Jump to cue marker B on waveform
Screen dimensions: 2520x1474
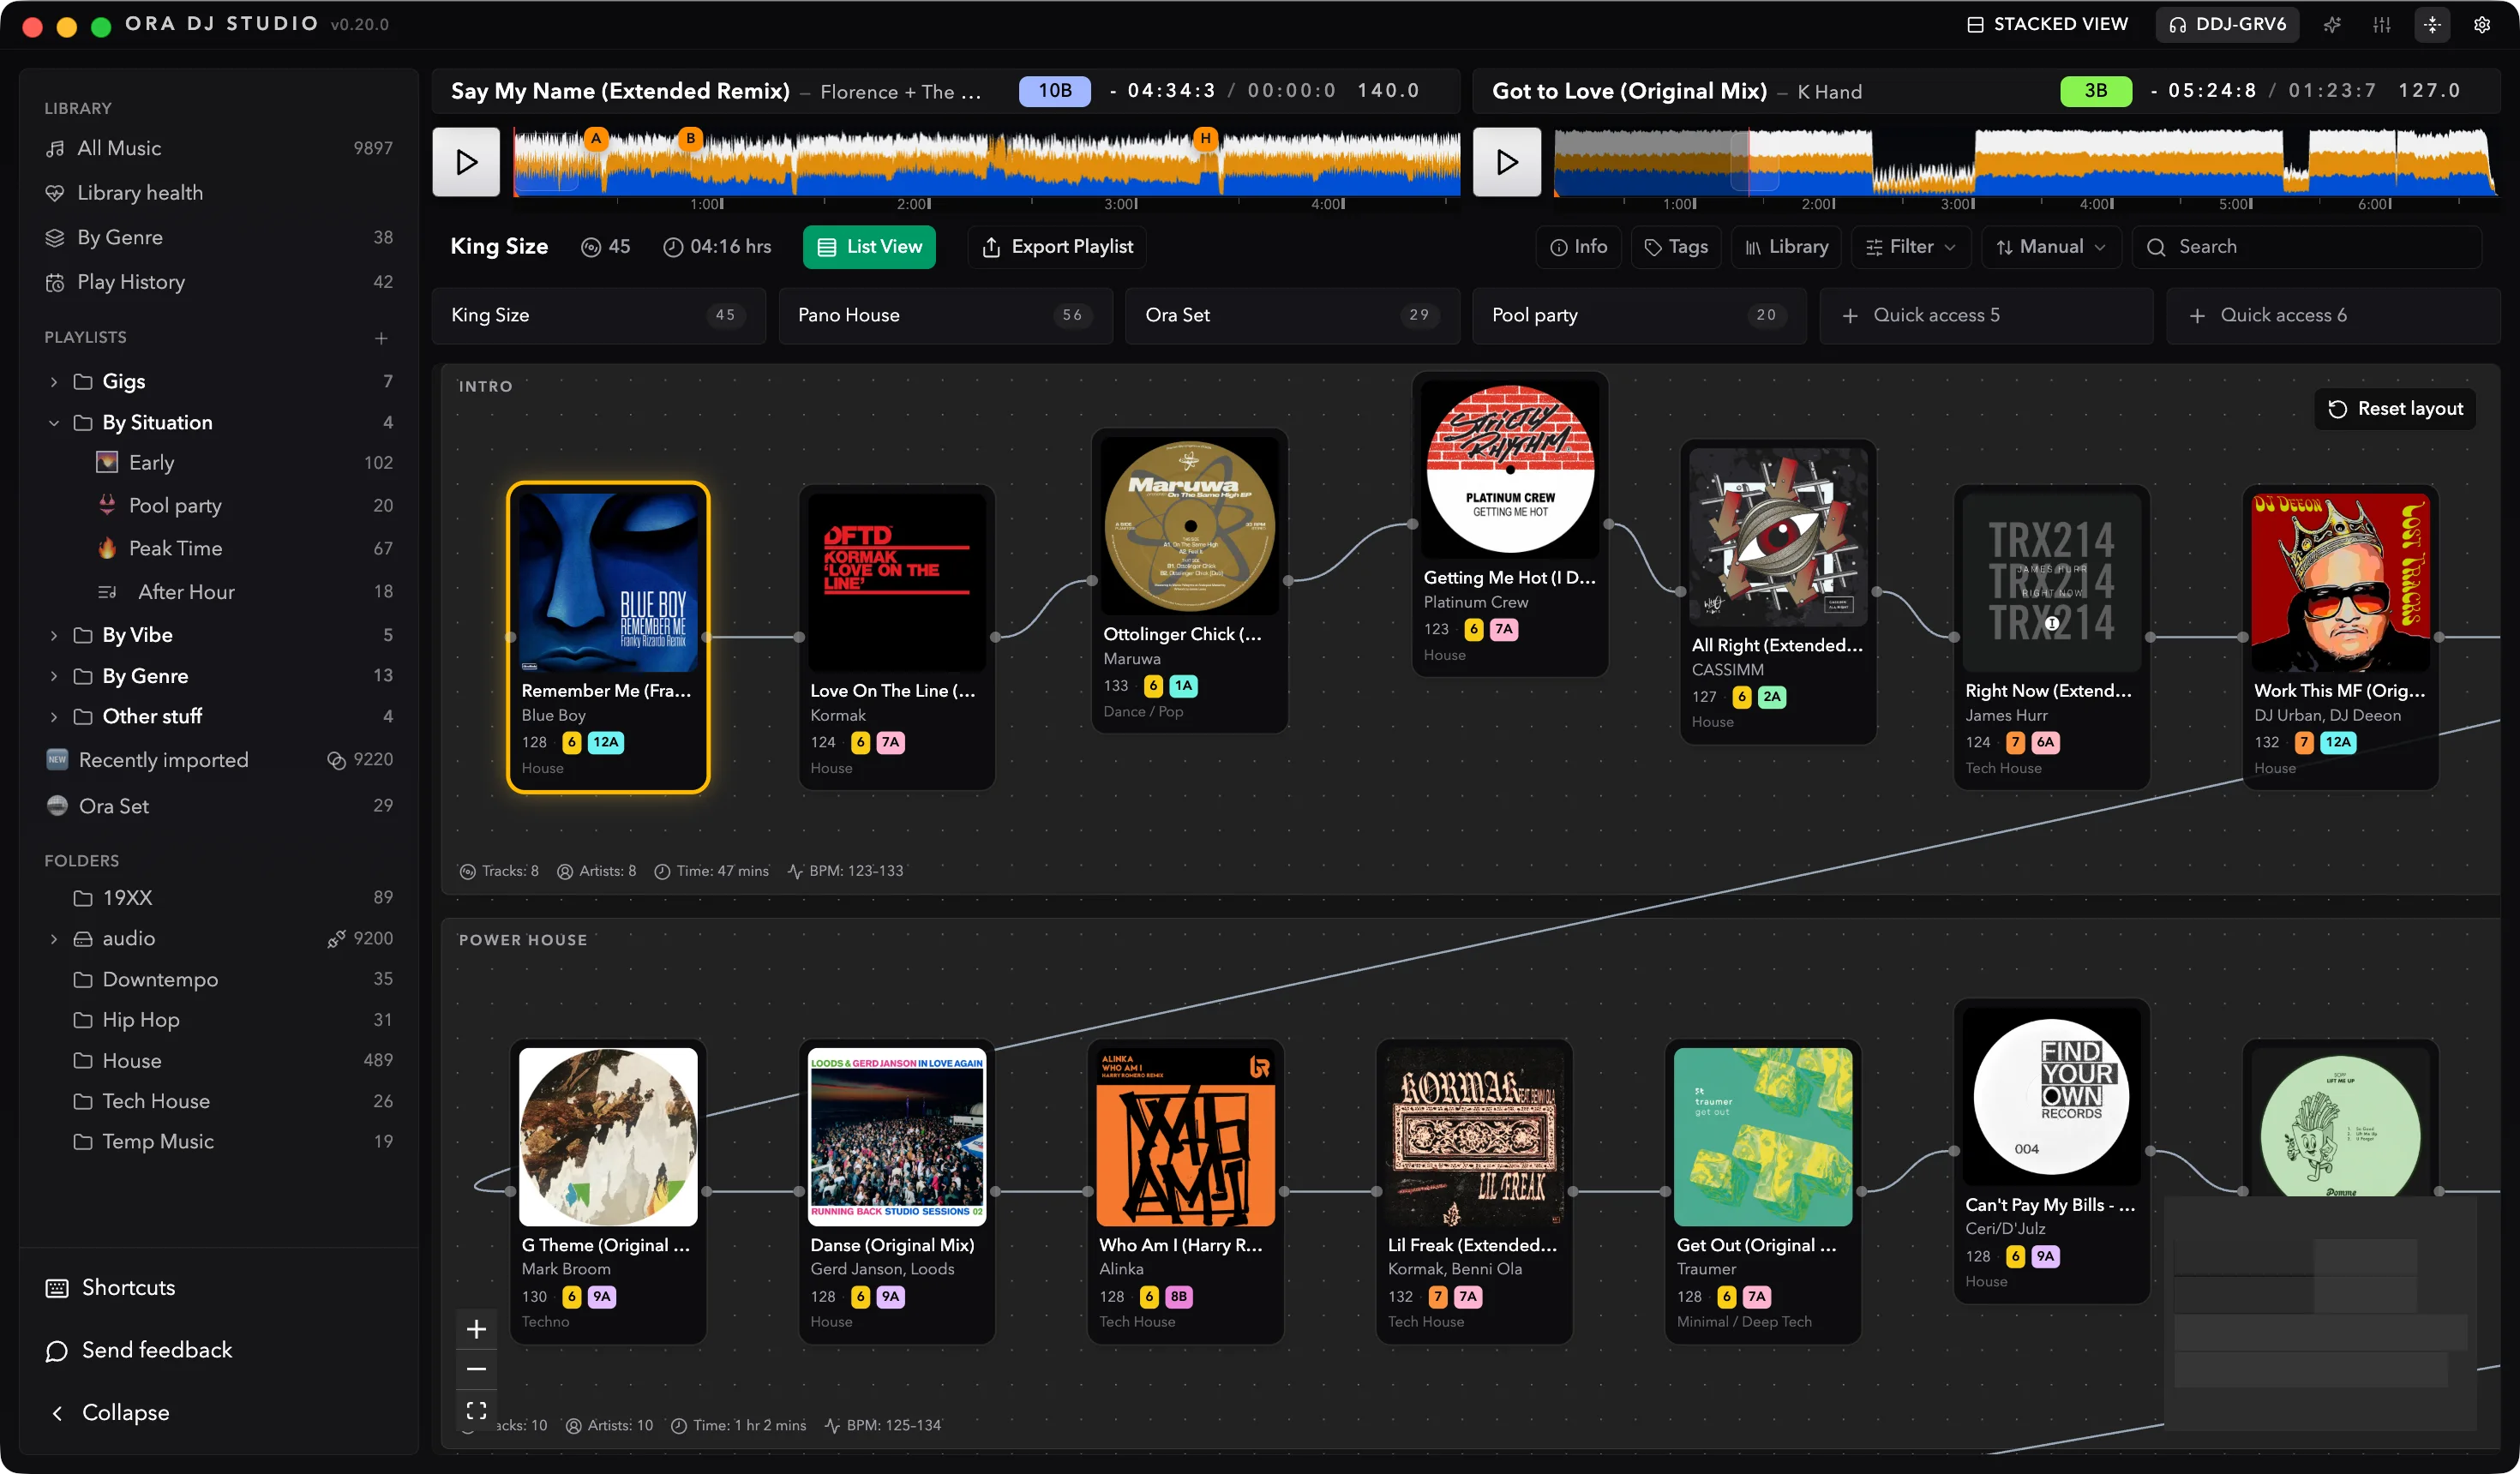pos(690,139)
